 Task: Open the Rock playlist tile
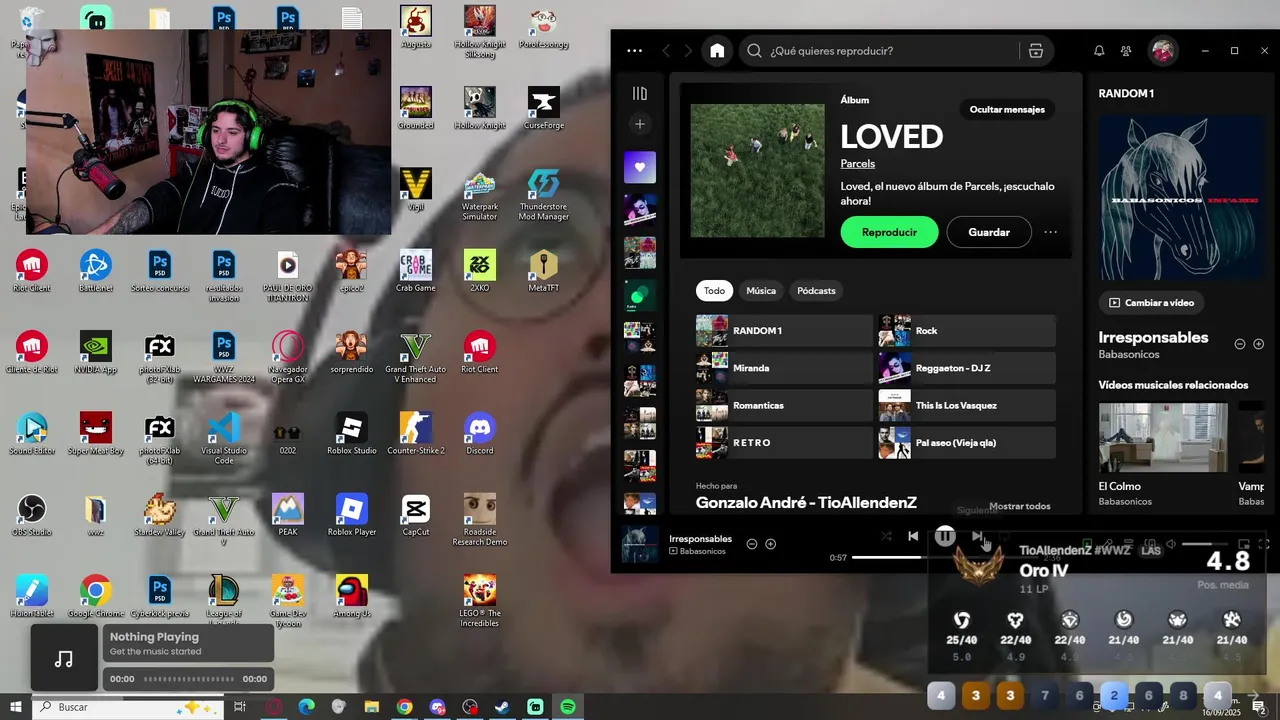click(967, 331)
